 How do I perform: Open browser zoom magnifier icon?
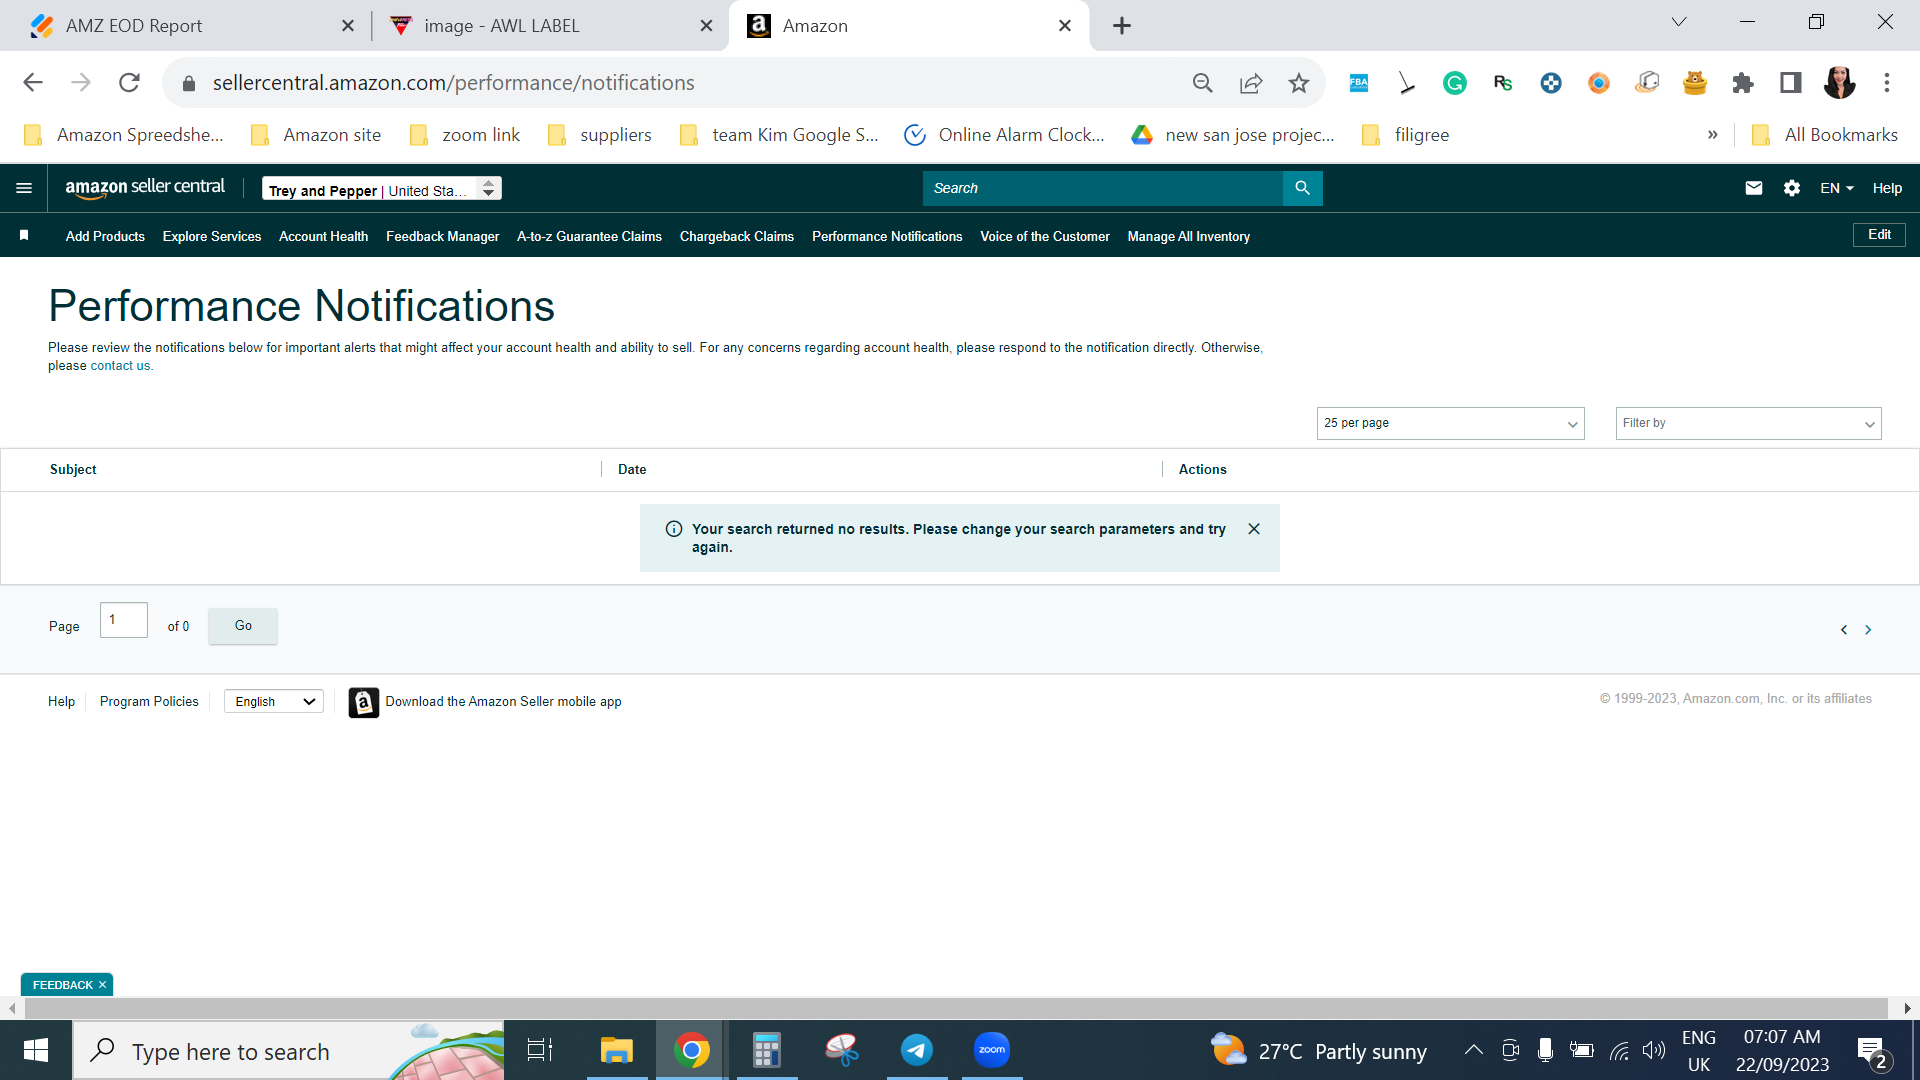[1203, 83]
